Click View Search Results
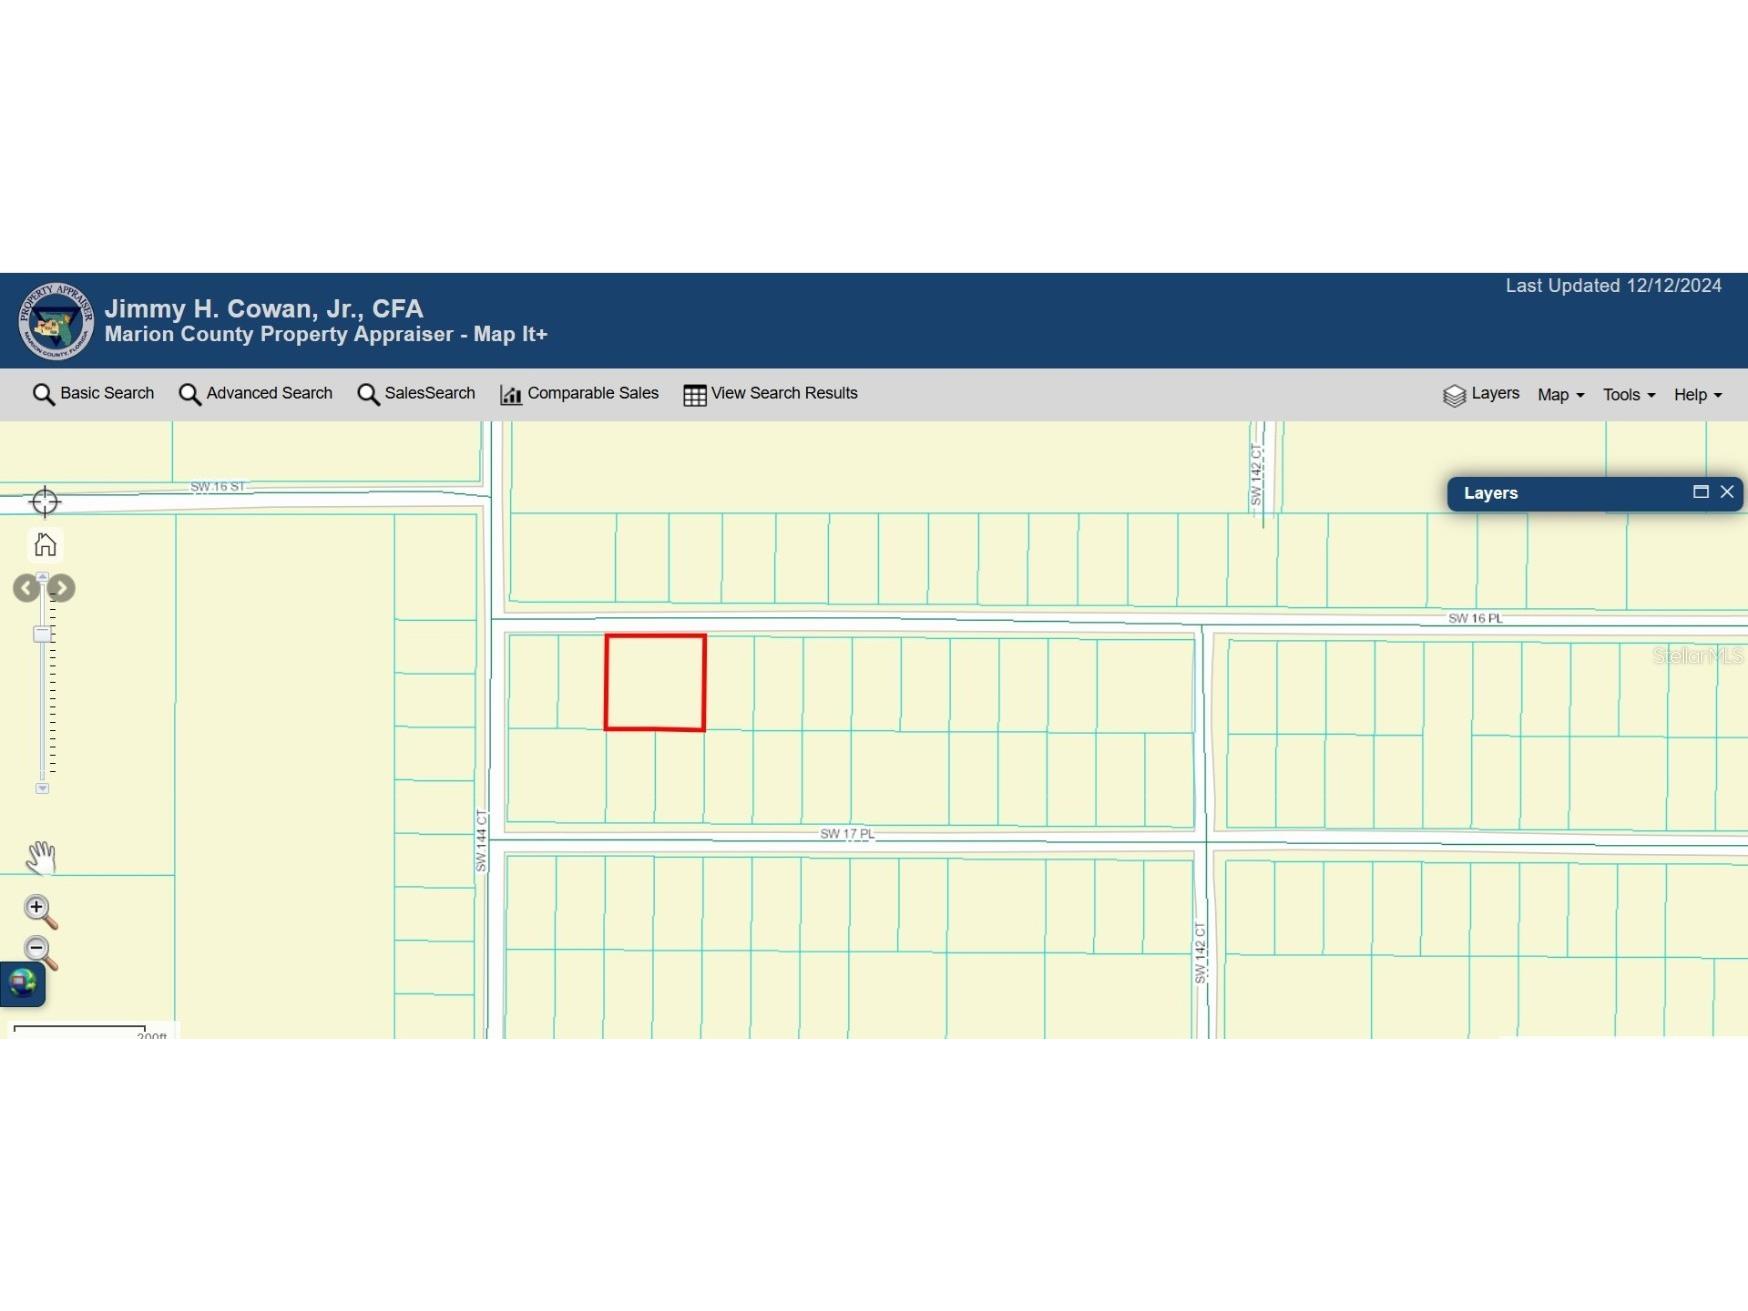1748x1311 pixels. [x=770, y=394]
